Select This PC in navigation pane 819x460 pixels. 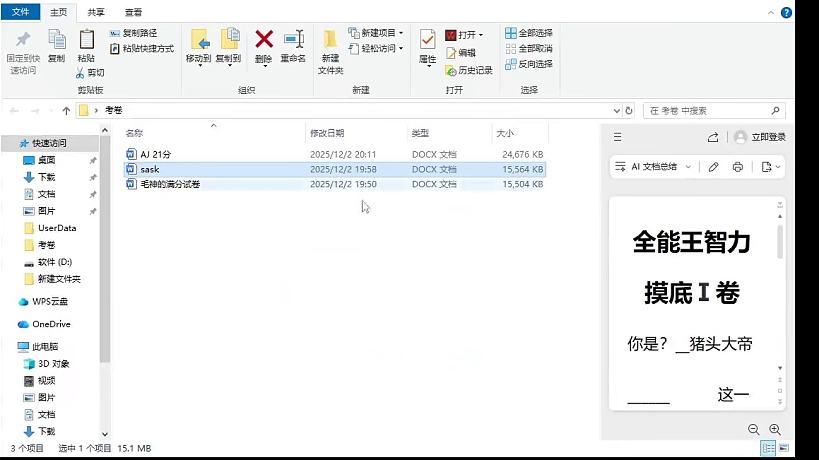(x=45, y=347)
